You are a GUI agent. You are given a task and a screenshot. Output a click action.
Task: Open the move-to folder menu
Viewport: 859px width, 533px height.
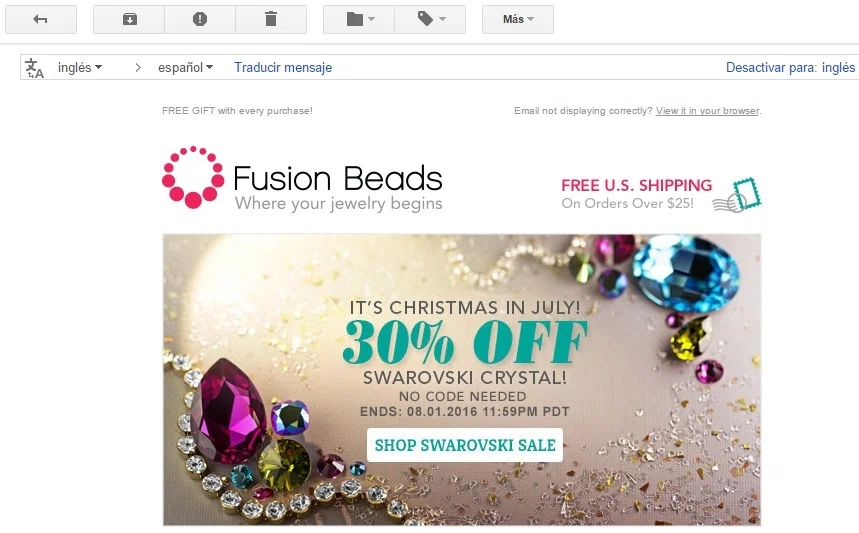point(359,20)
